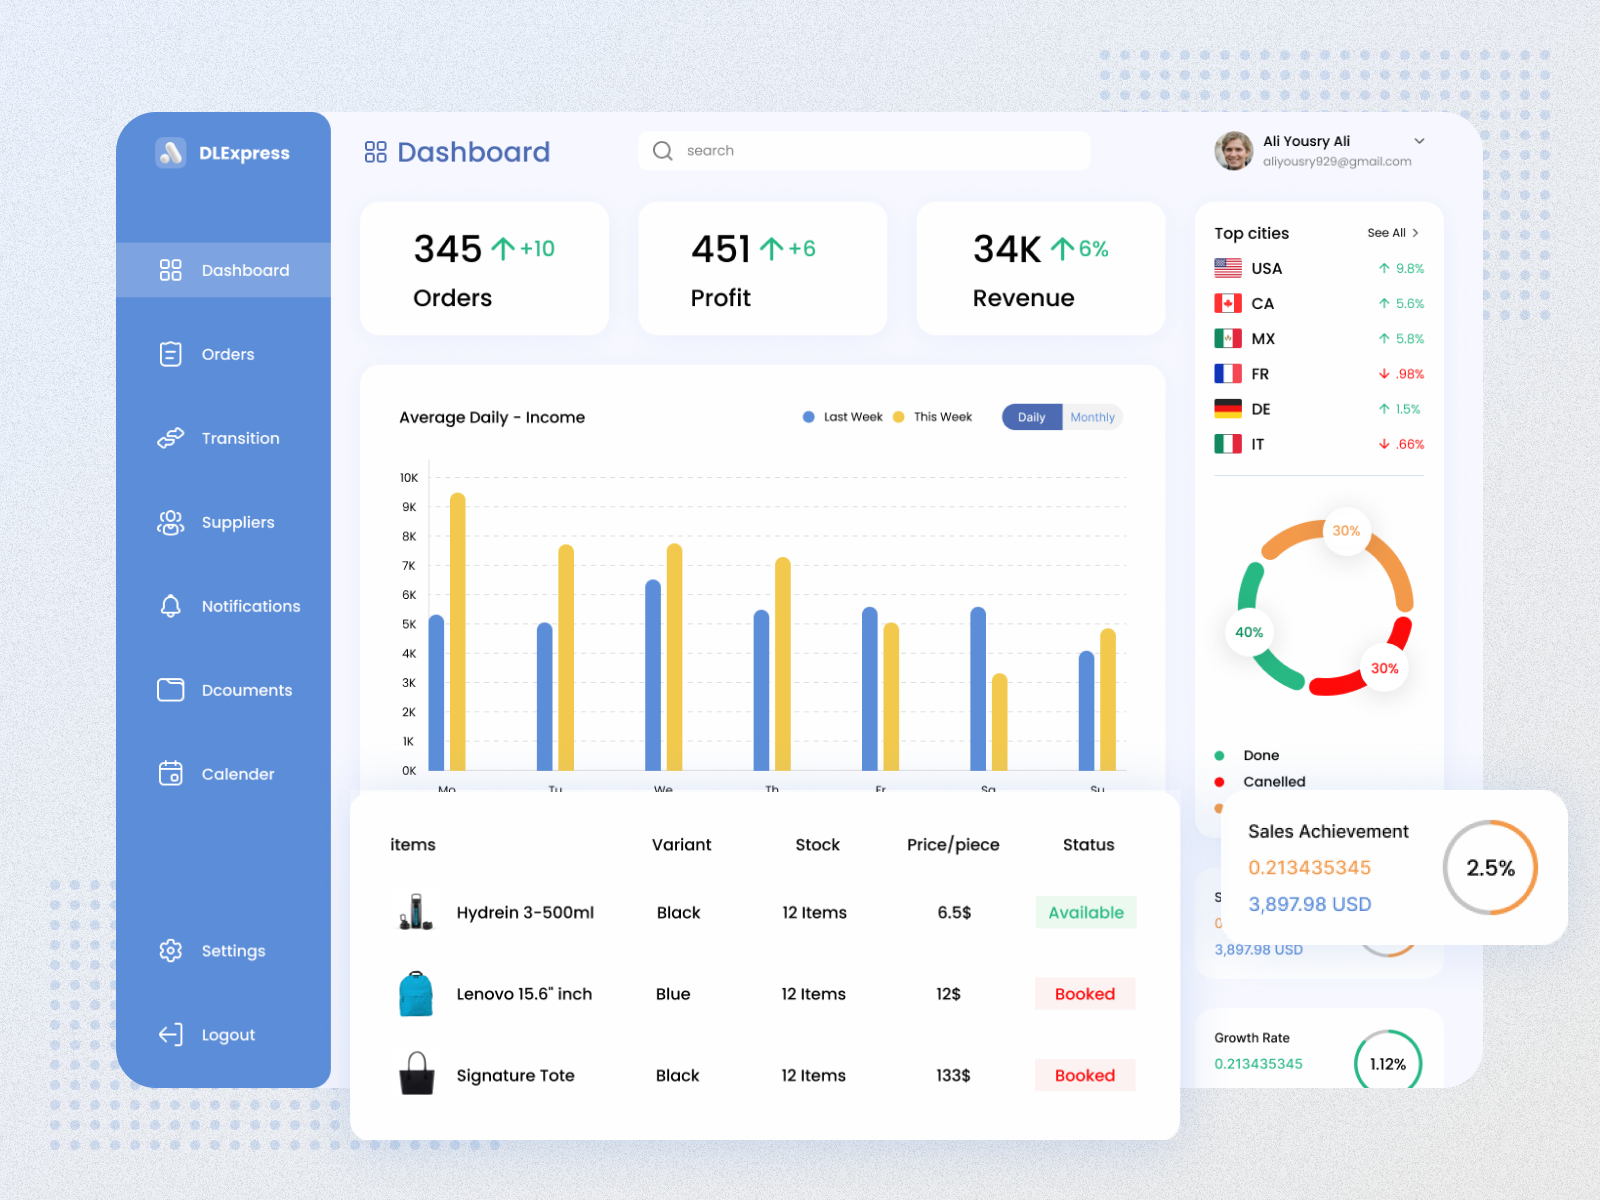Select the Daily tab on the chart

(x=1031, y=417)
